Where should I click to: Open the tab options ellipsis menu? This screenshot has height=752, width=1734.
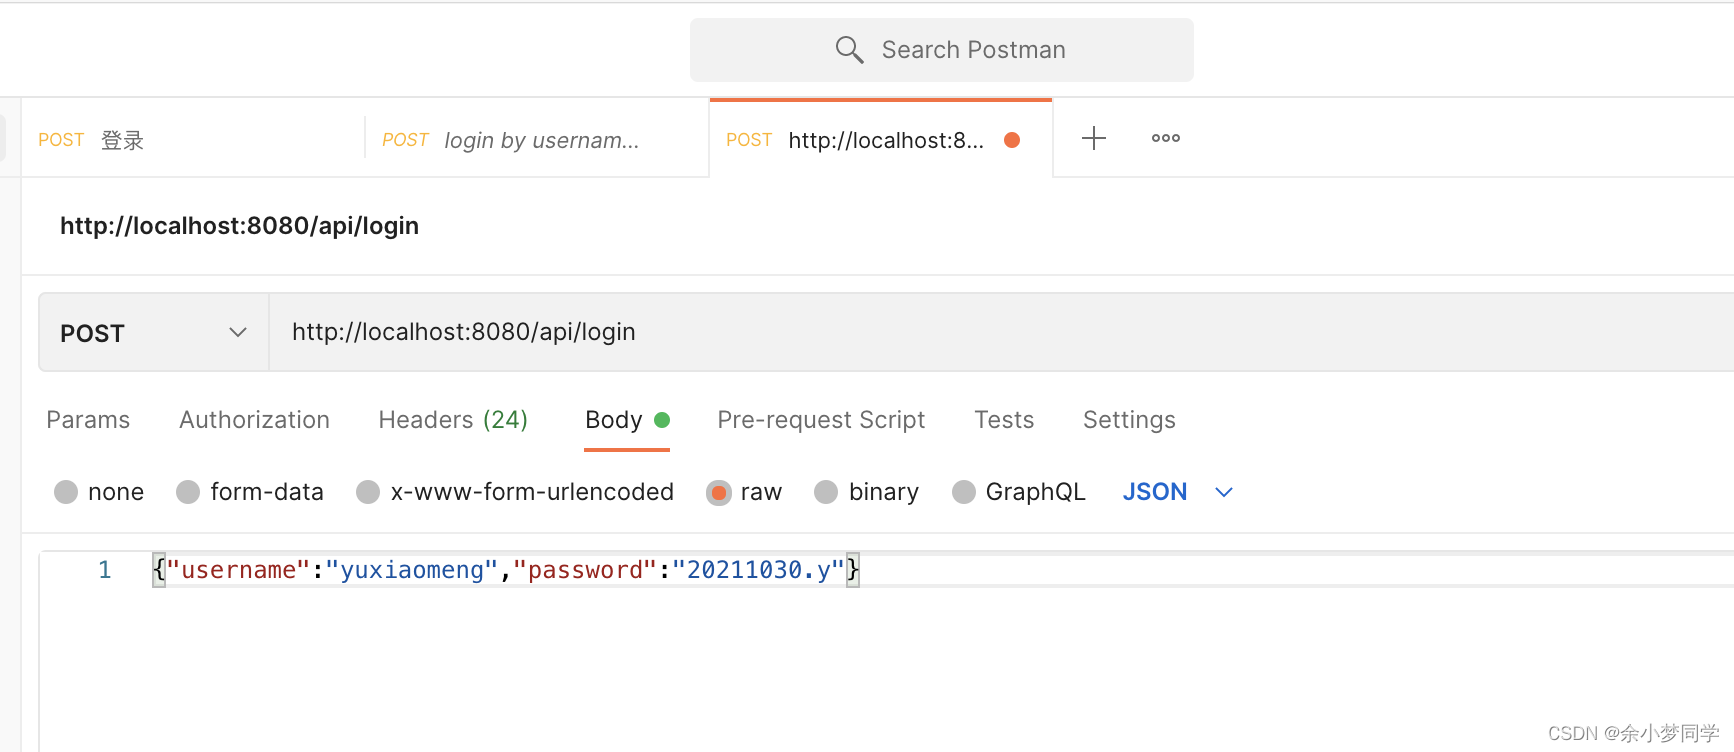(1166, 138)
